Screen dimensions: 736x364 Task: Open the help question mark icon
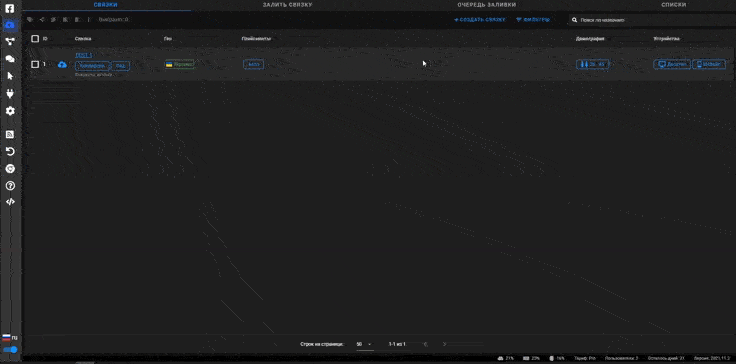pyautogui.click(x=10, y=186)
